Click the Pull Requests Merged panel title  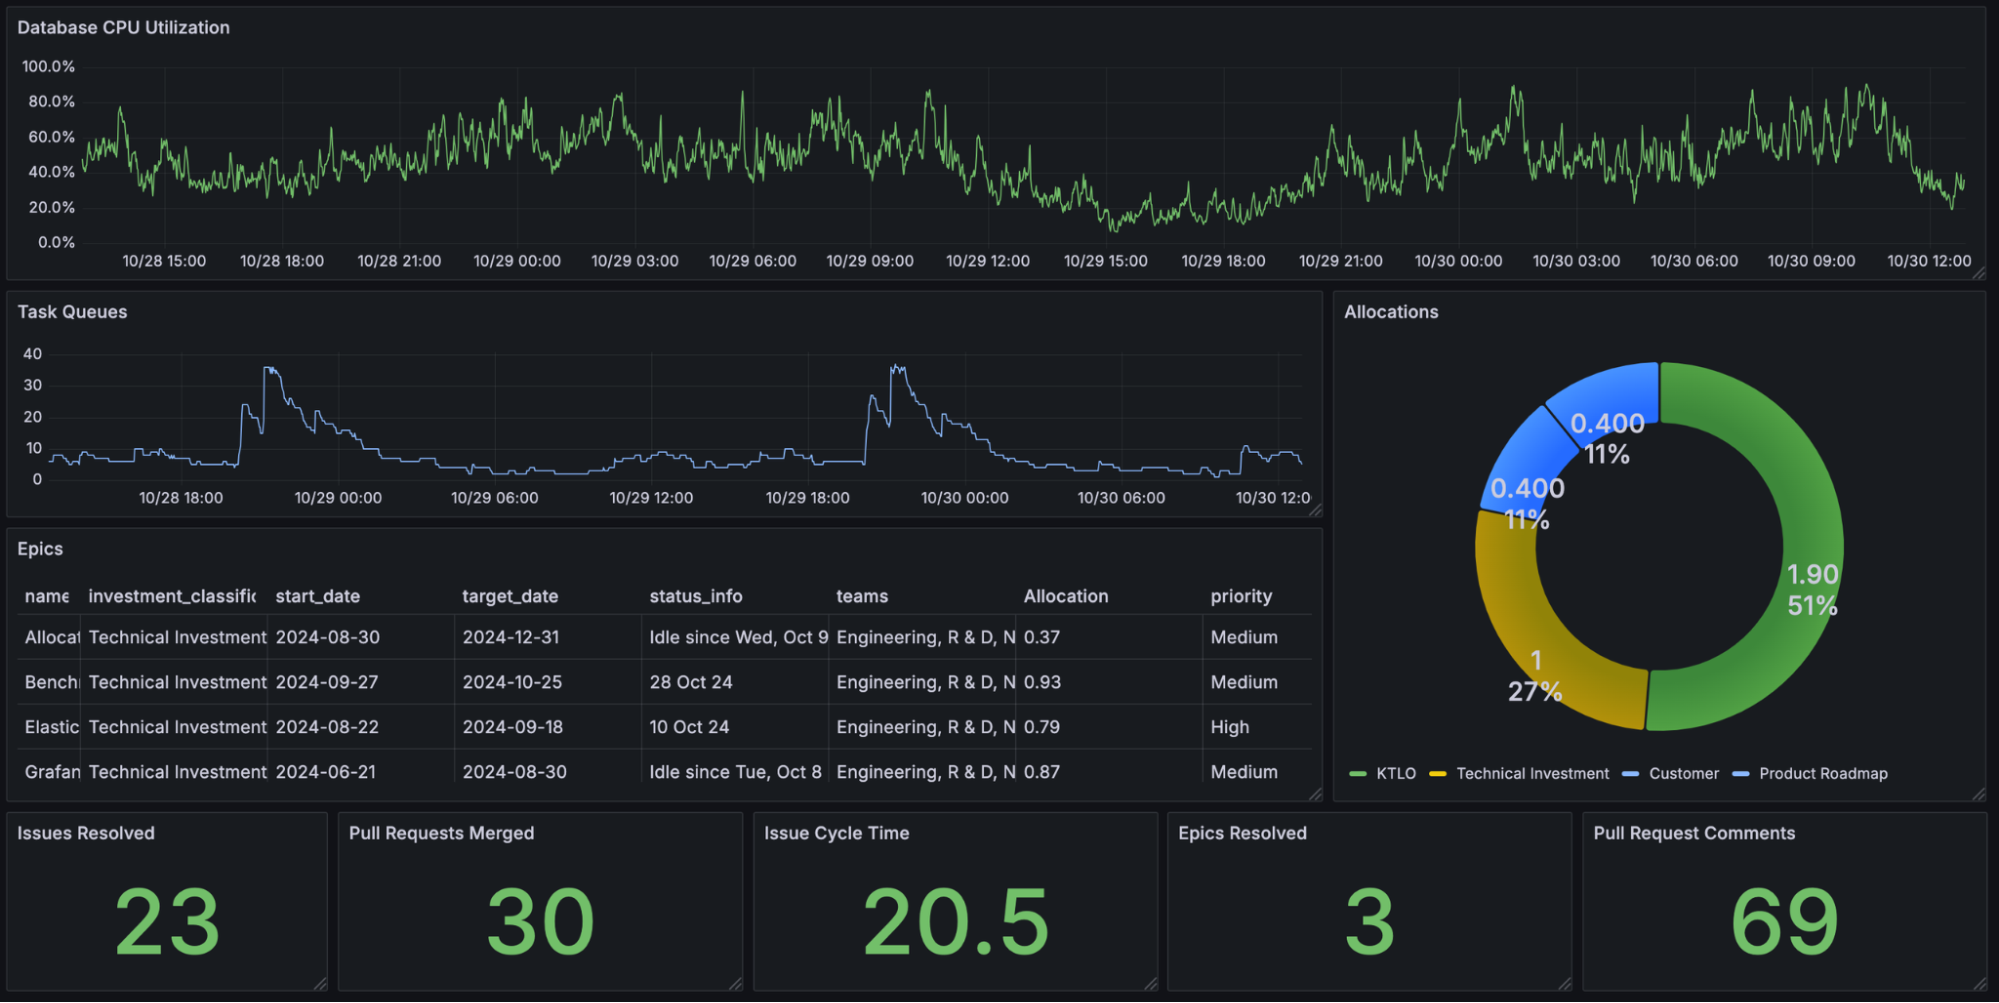point(441,833)
